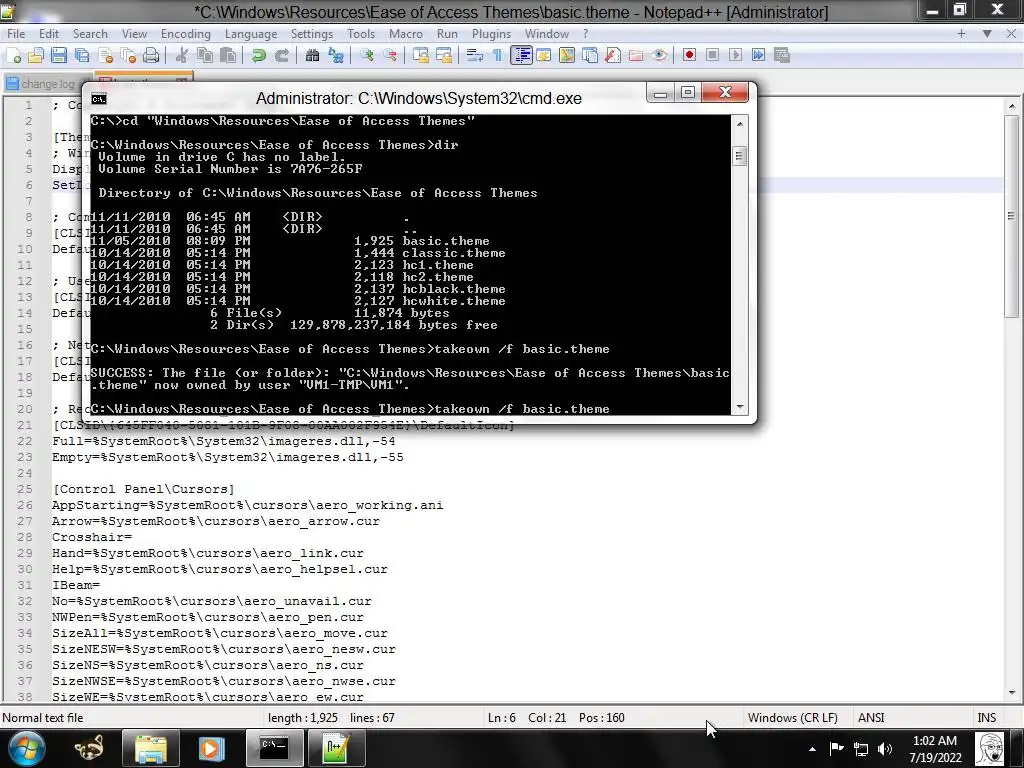Open the Macro menu
The width and height of the screenshot is (1024, 768).
pos(406,34)
